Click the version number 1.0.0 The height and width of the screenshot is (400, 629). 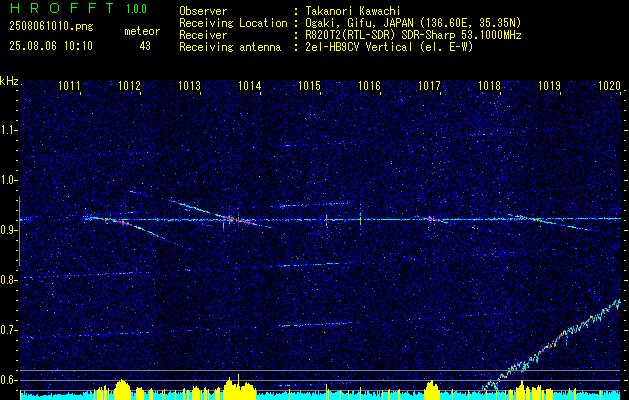point(136,9)
